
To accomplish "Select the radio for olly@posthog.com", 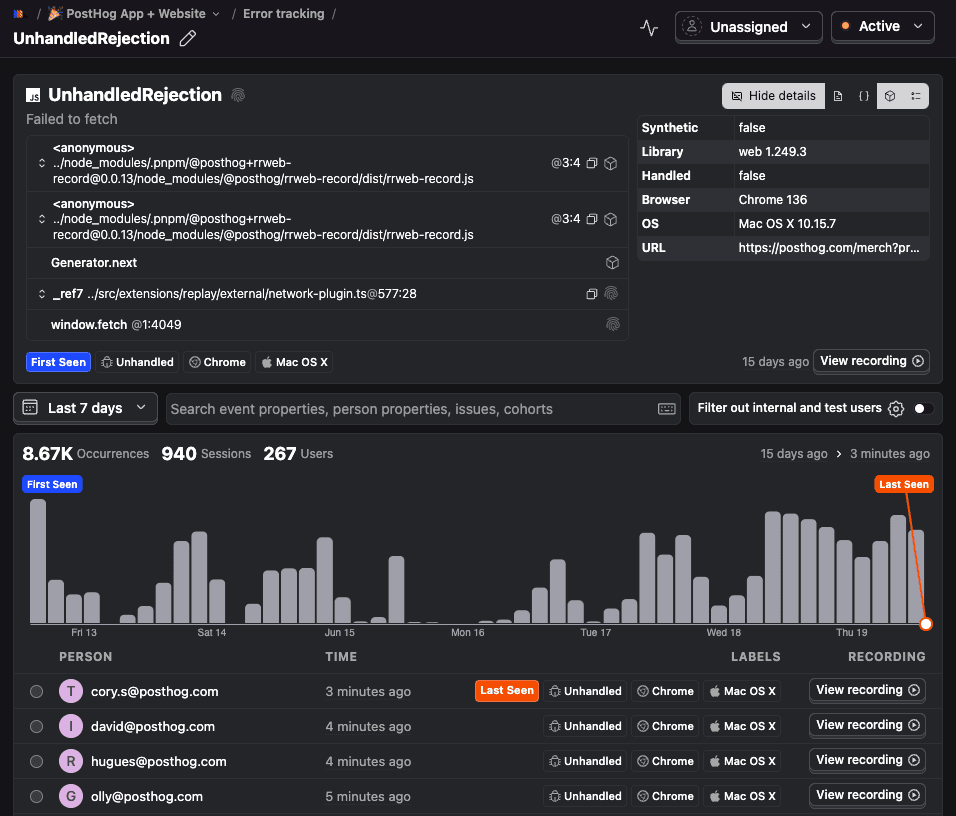I will [37, 796].
